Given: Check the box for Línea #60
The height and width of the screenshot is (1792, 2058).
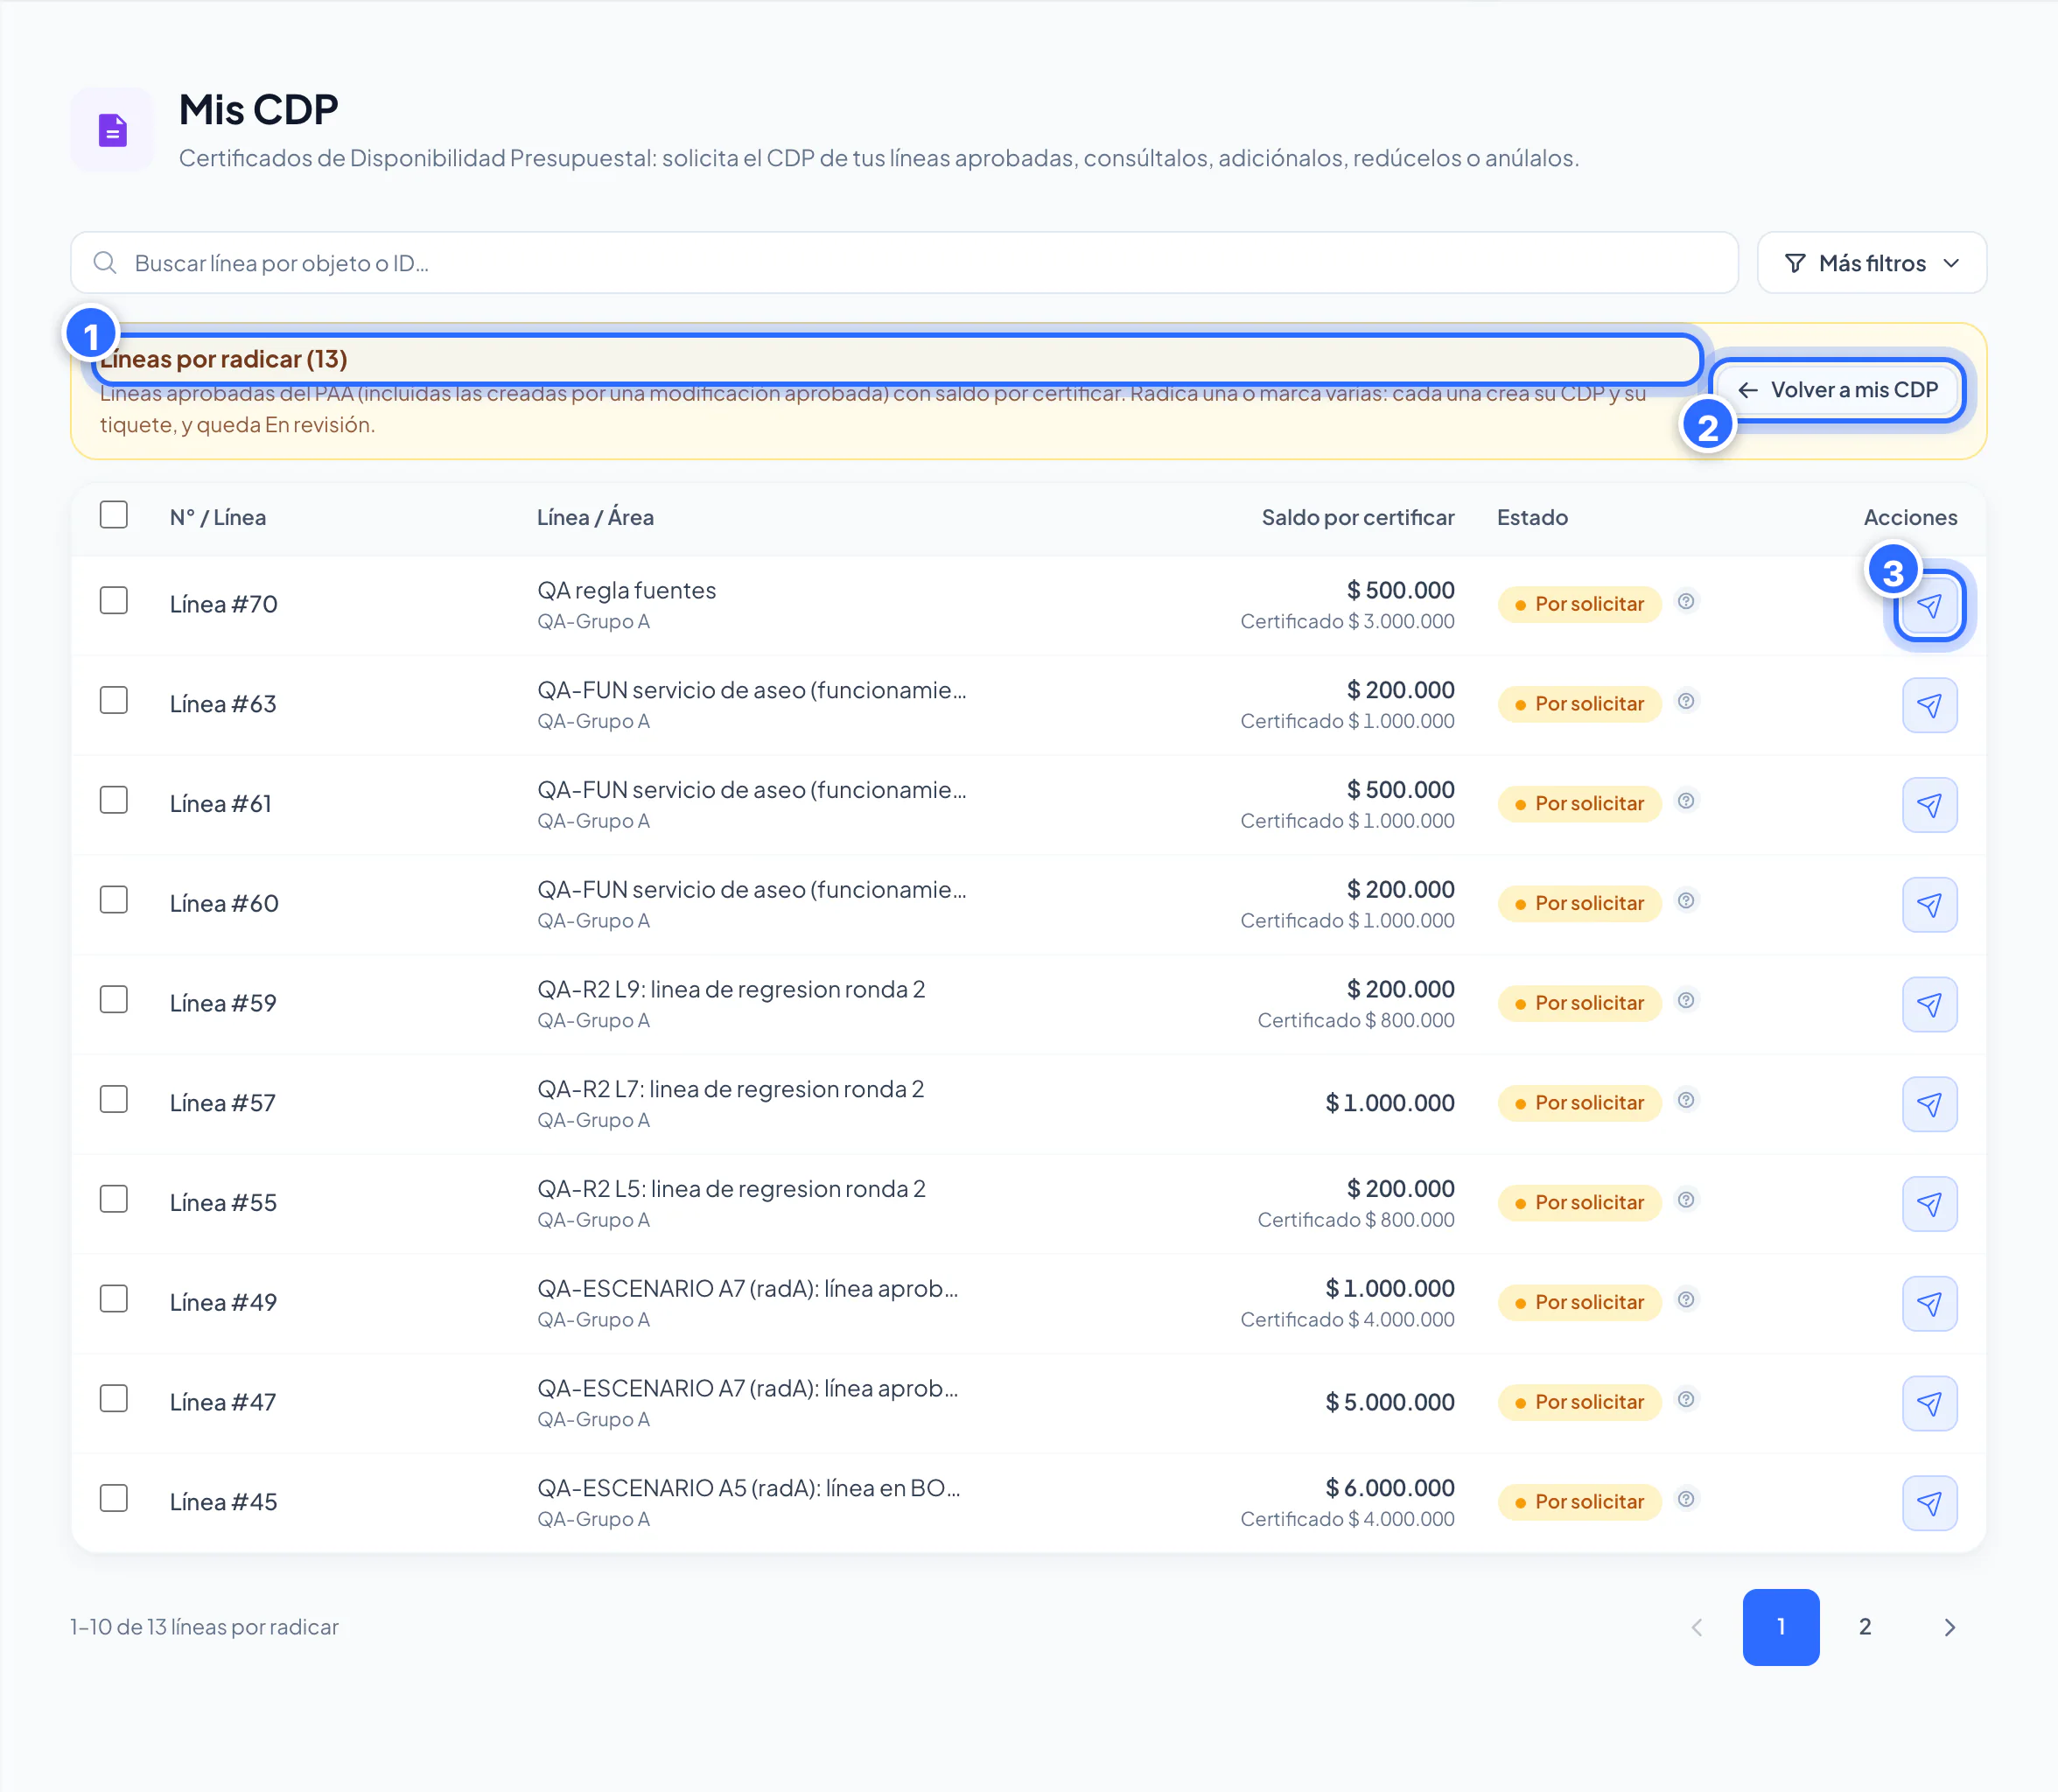Looking at the screenshot, I should [x=114, y=900].
